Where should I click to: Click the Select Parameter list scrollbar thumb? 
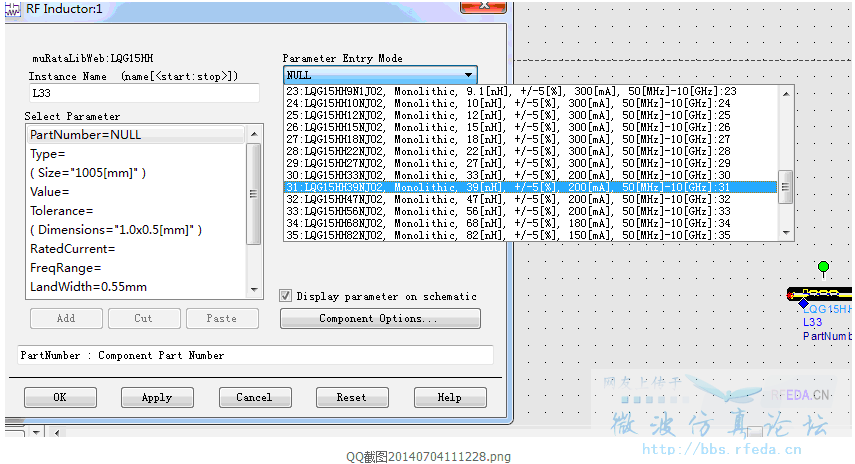click(x=254, y=194)
